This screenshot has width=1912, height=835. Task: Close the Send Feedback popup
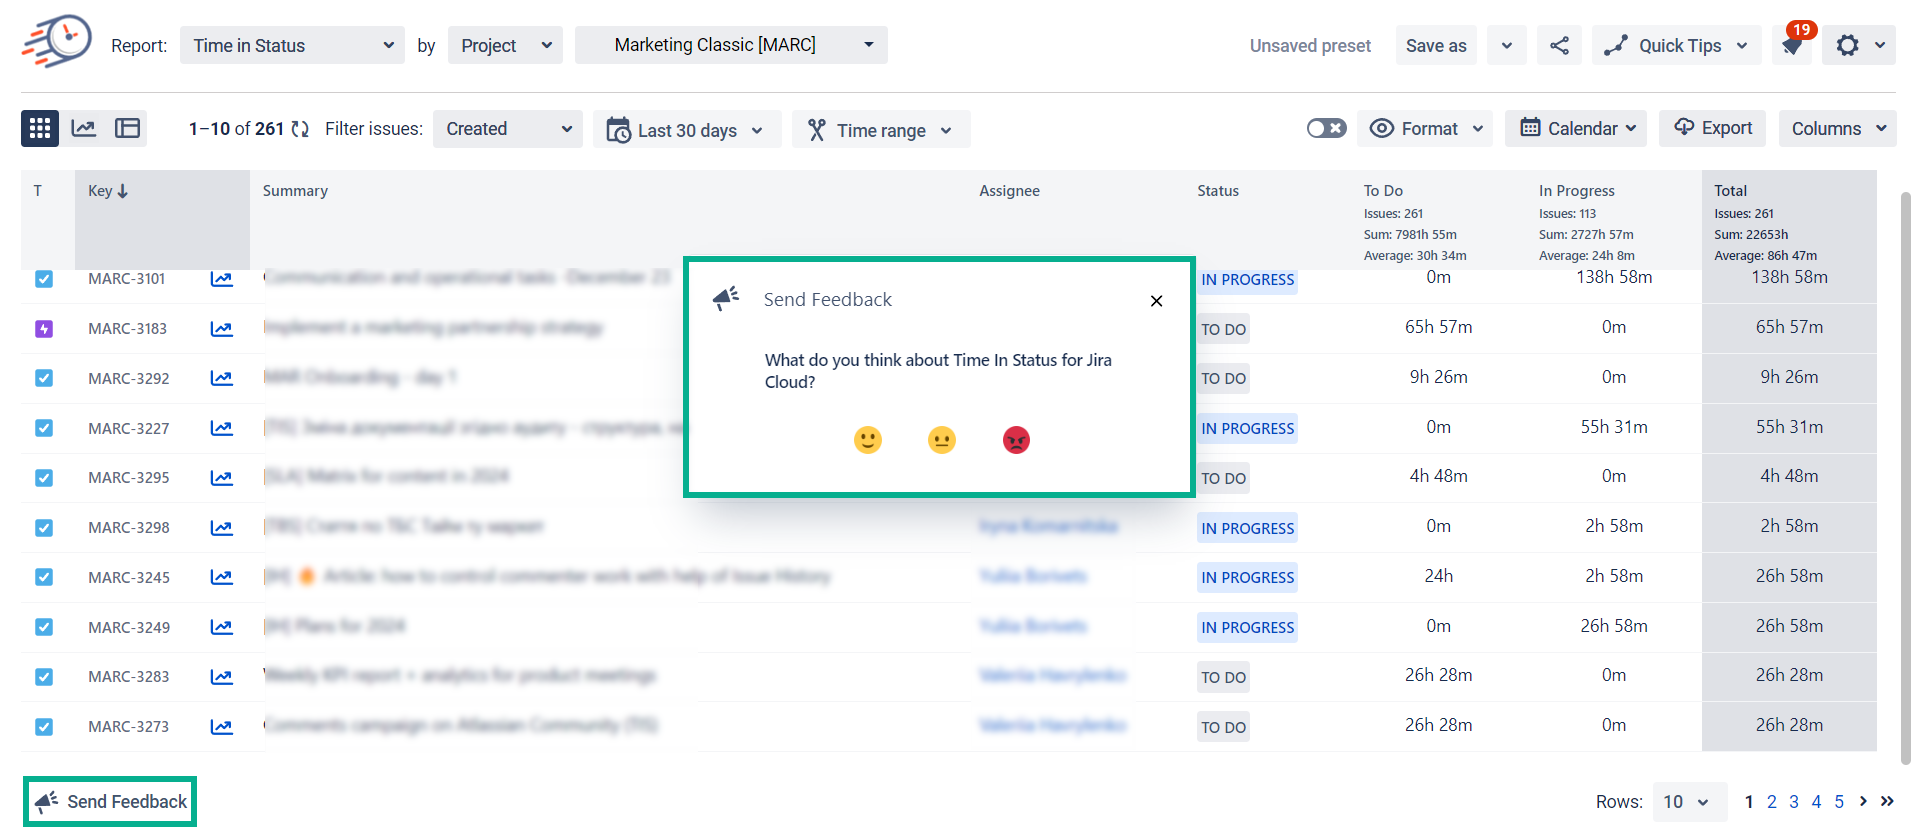(1156, 301)
